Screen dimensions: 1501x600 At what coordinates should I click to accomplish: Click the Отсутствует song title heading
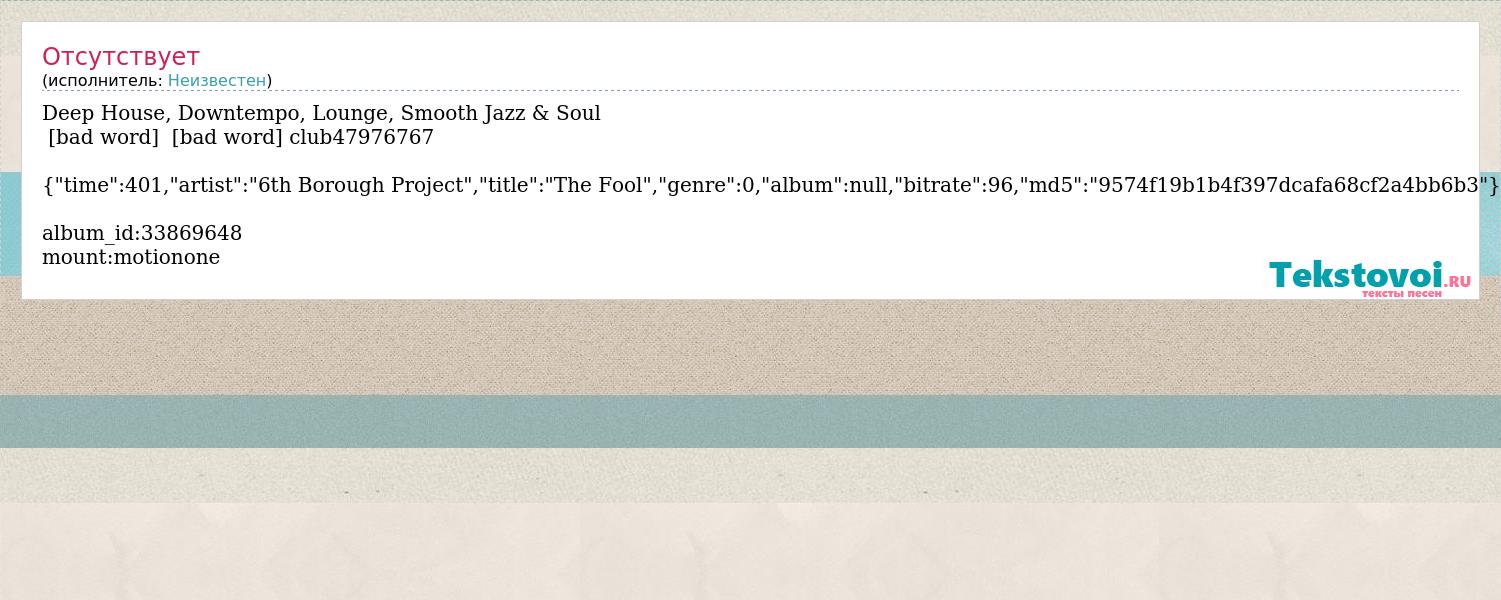pyautogui.click(x=121, y=56)
